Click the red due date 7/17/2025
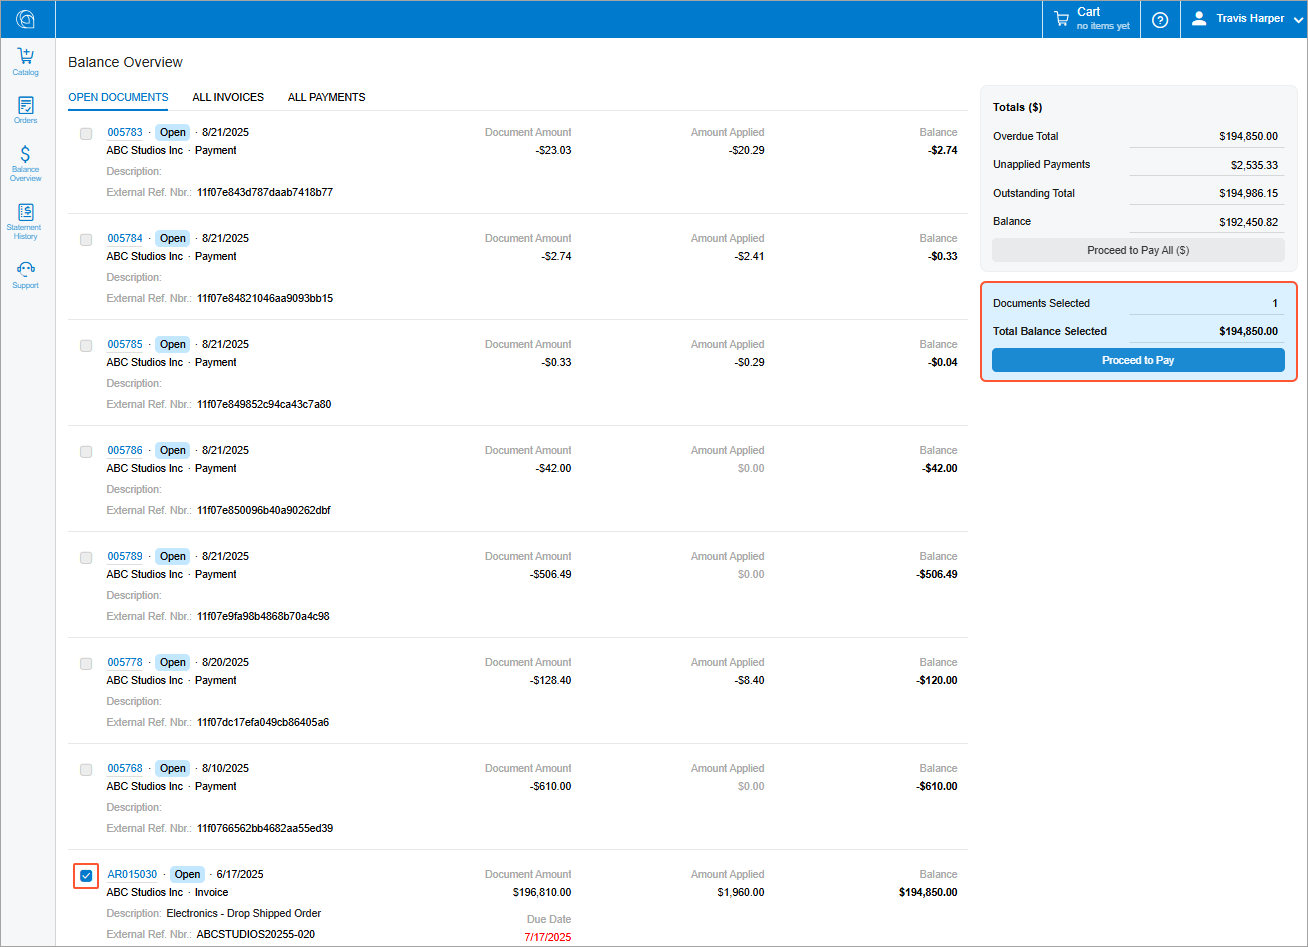The image size is (1308, 947). click(548, 937)
